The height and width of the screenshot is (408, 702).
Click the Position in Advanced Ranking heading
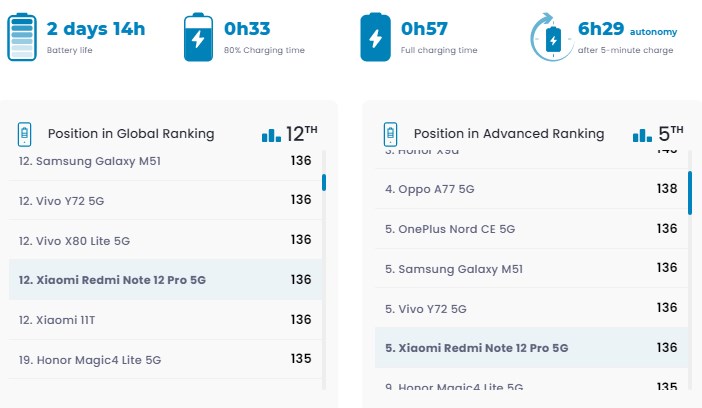[509, 134]
